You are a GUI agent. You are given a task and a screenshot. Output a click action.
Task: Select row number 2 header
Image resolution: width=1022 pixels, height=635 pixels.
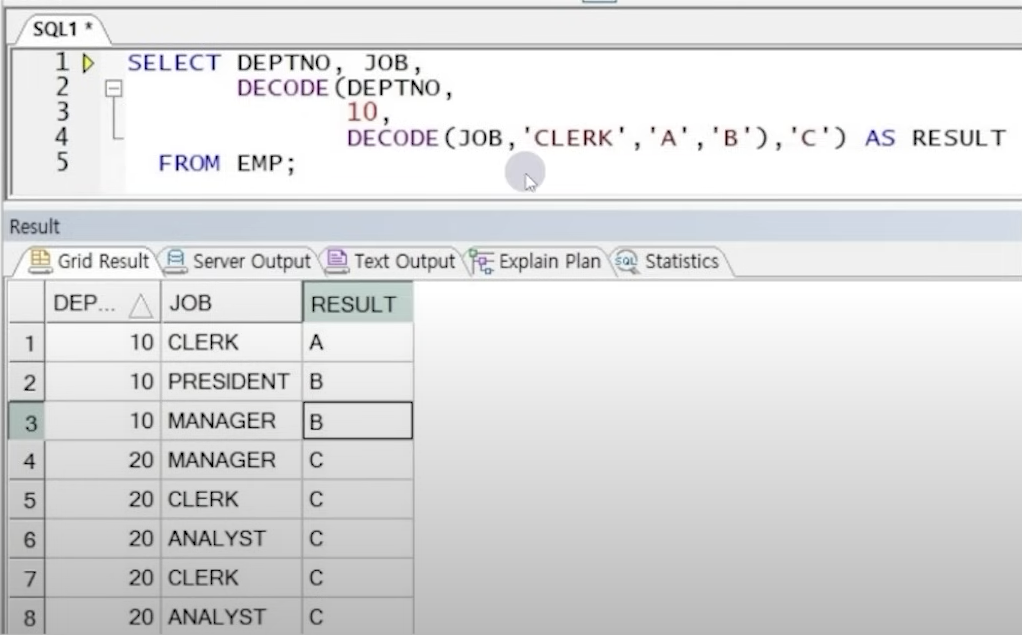pyautogui.click(x=27, y=382)
